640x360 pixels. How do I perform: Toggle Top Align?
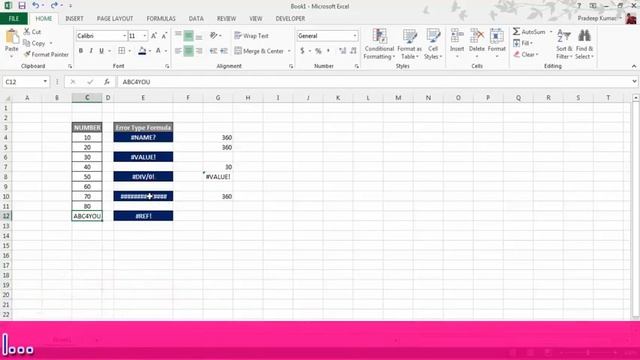click(x=178, y=36)
